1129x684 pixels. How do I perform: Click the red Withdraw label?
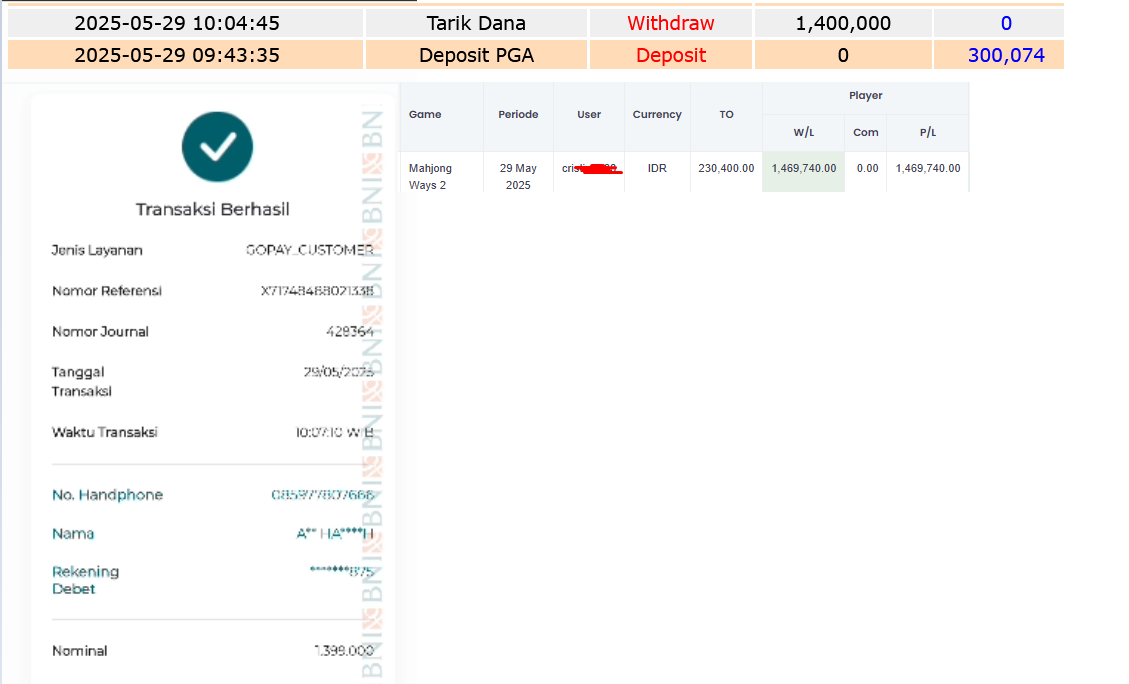670,23
